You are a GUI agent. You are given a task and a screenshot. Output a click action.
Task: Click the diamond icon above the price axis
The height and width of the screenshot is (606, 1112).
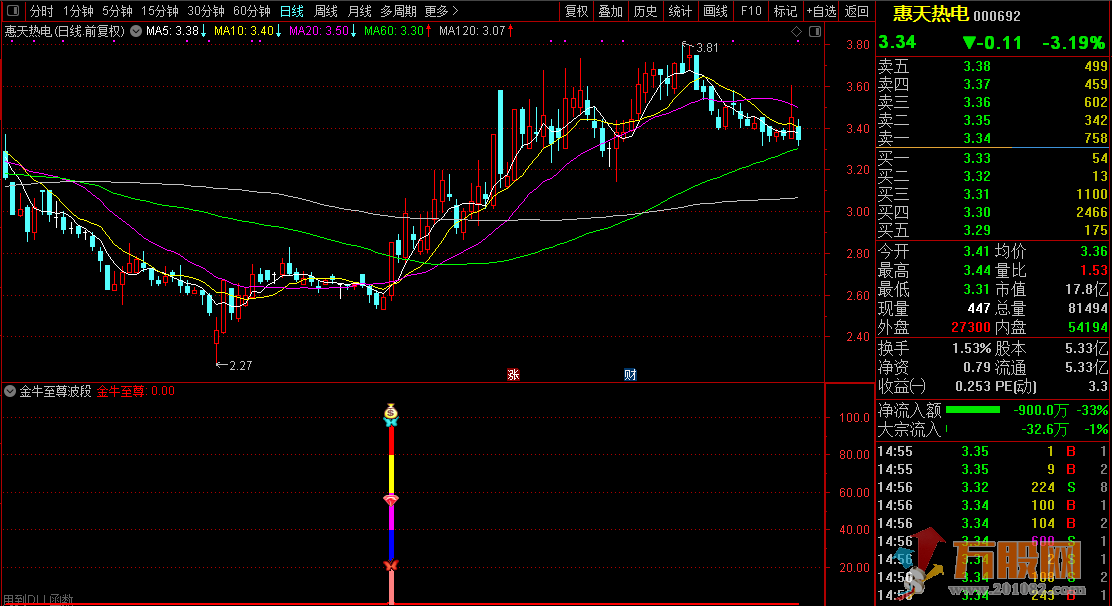point(797,31)
